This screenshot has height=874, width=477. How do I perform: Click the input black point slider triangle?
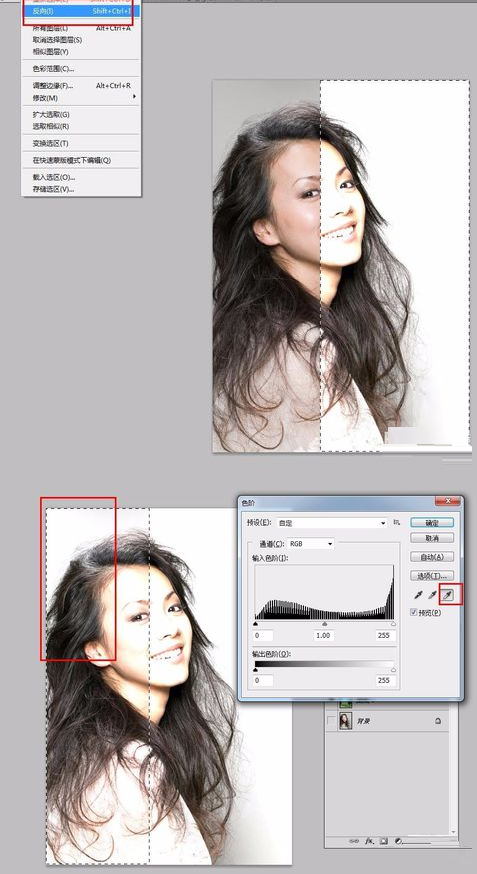click(256, 624)
